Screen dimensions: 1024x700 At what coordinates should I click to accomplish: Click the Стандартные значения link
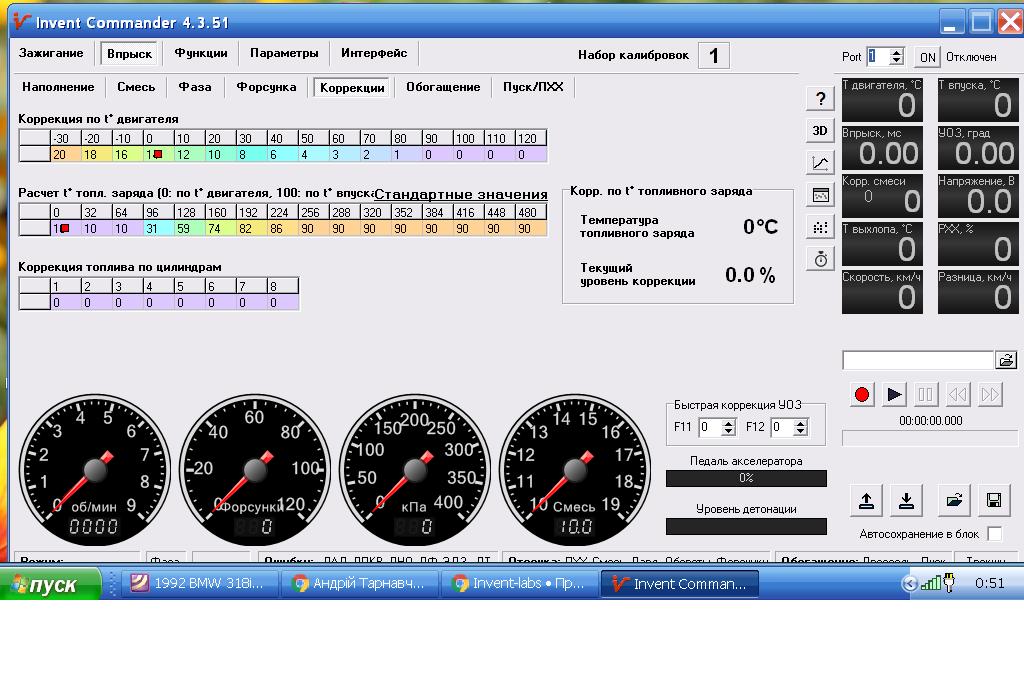click(461, 194)
